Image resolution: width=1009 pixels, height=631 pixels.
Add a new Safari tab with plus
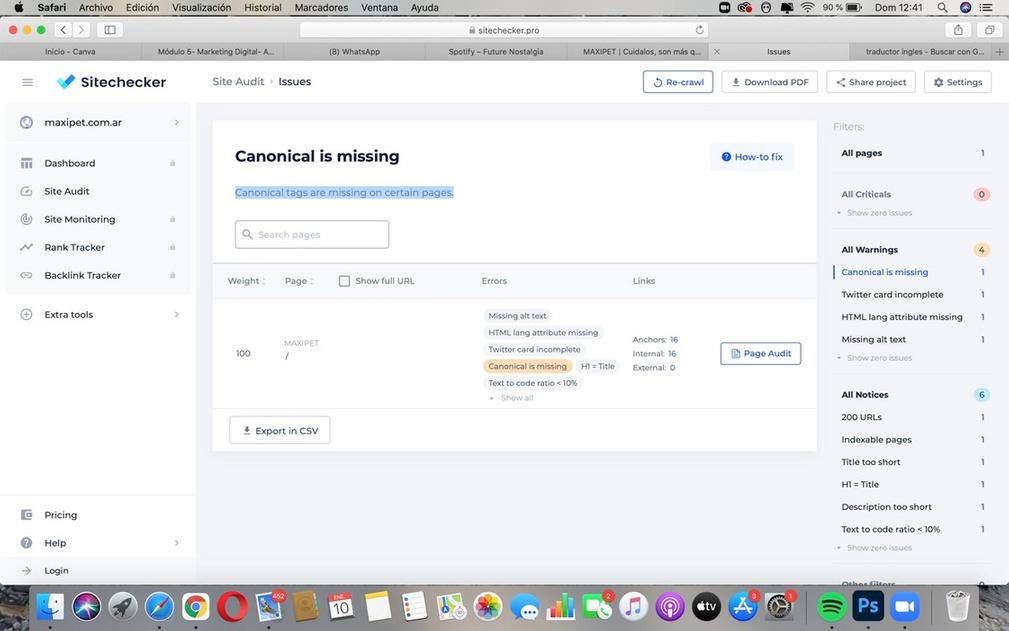click(999, 51)
